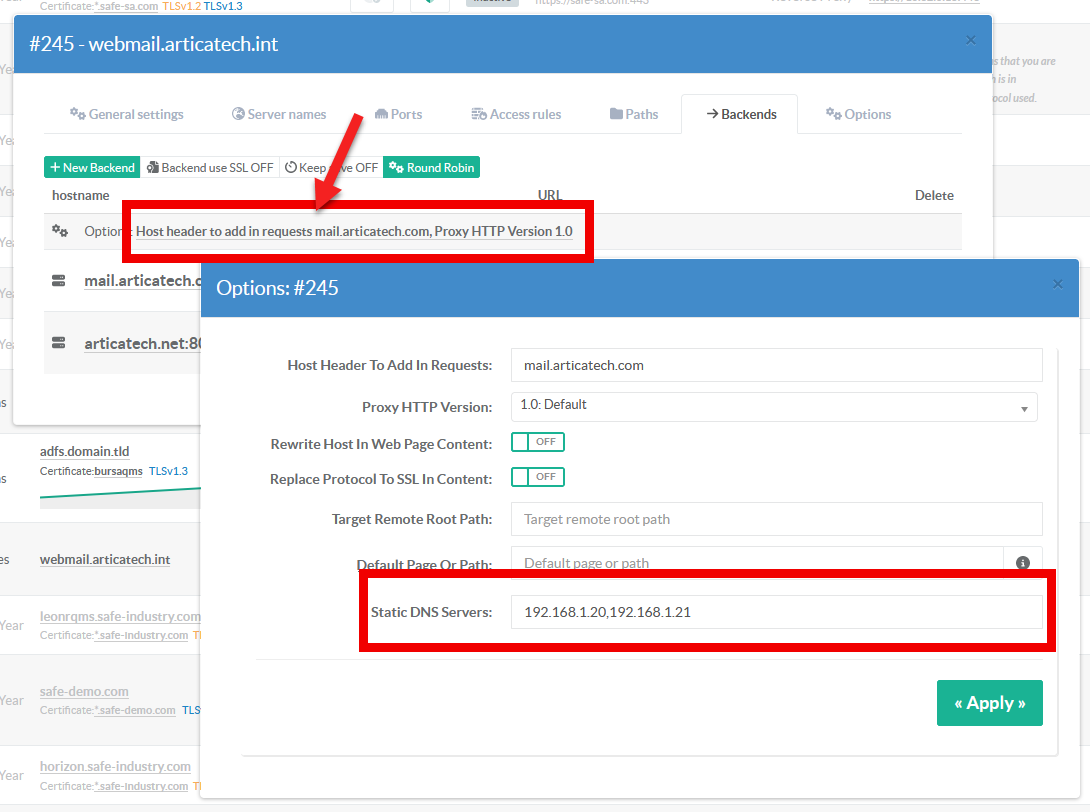
Task: Click the server icon beside mail.articatech backend
Action: [59, 281]
